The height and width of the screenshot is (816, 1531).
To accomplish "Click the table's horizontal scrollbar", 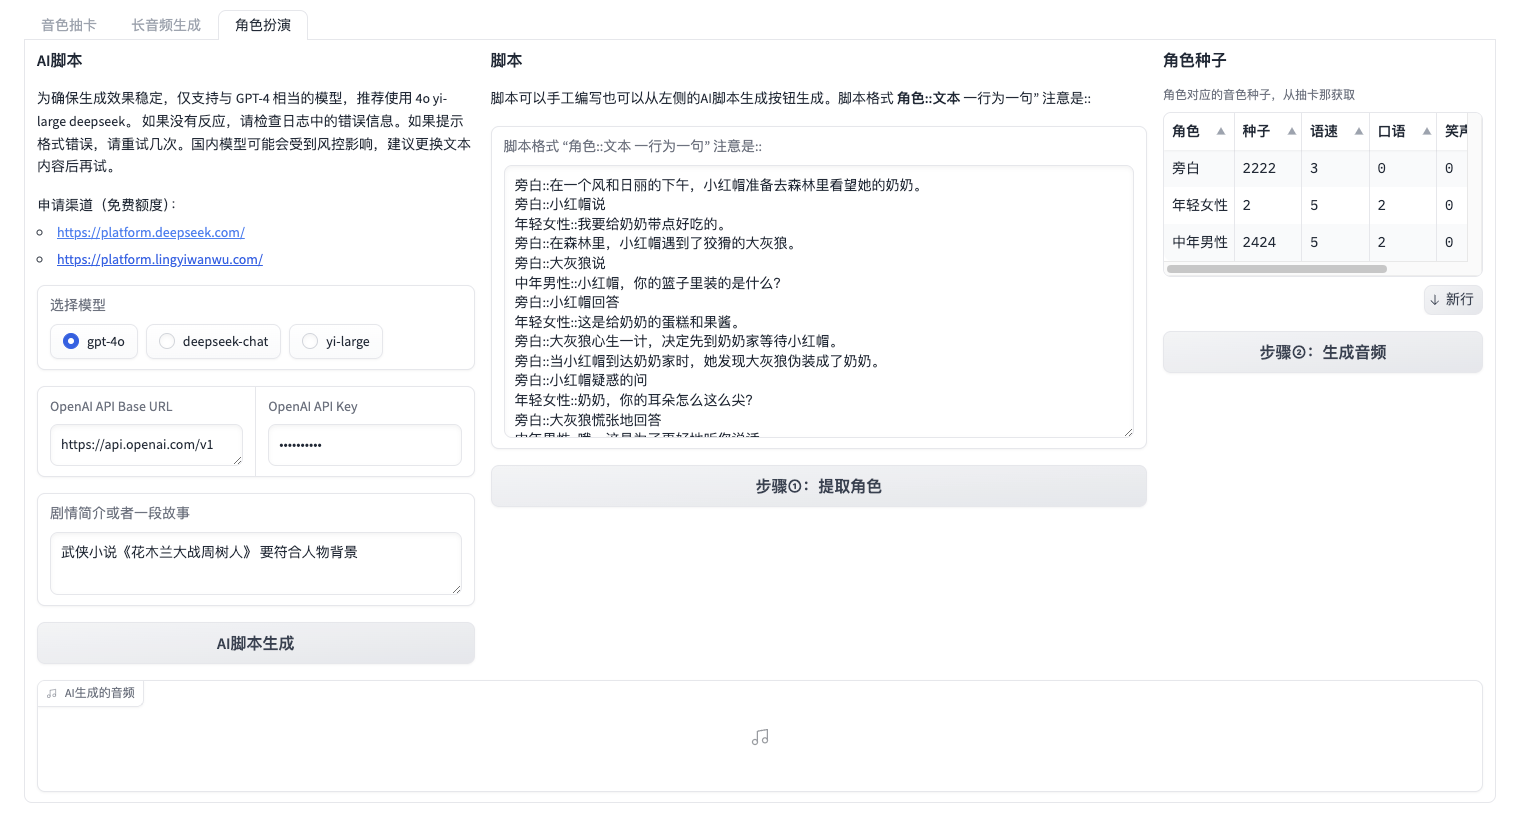I will 1277,269.
